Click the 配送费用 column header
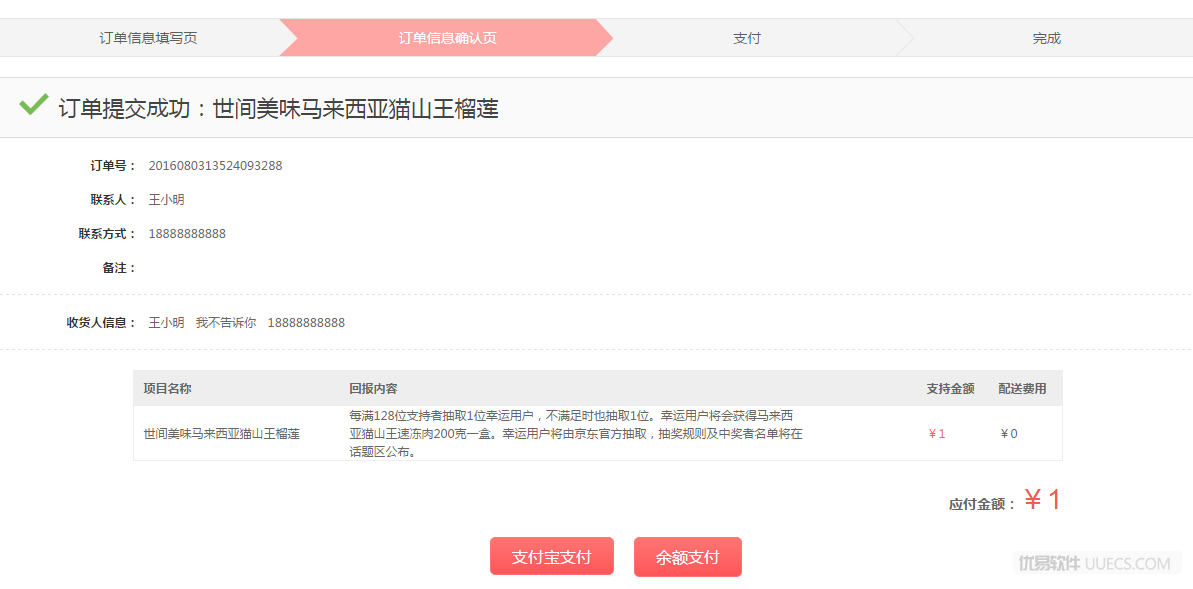This screenshot has width=1193, height=589. click(x=1022, y=388)
